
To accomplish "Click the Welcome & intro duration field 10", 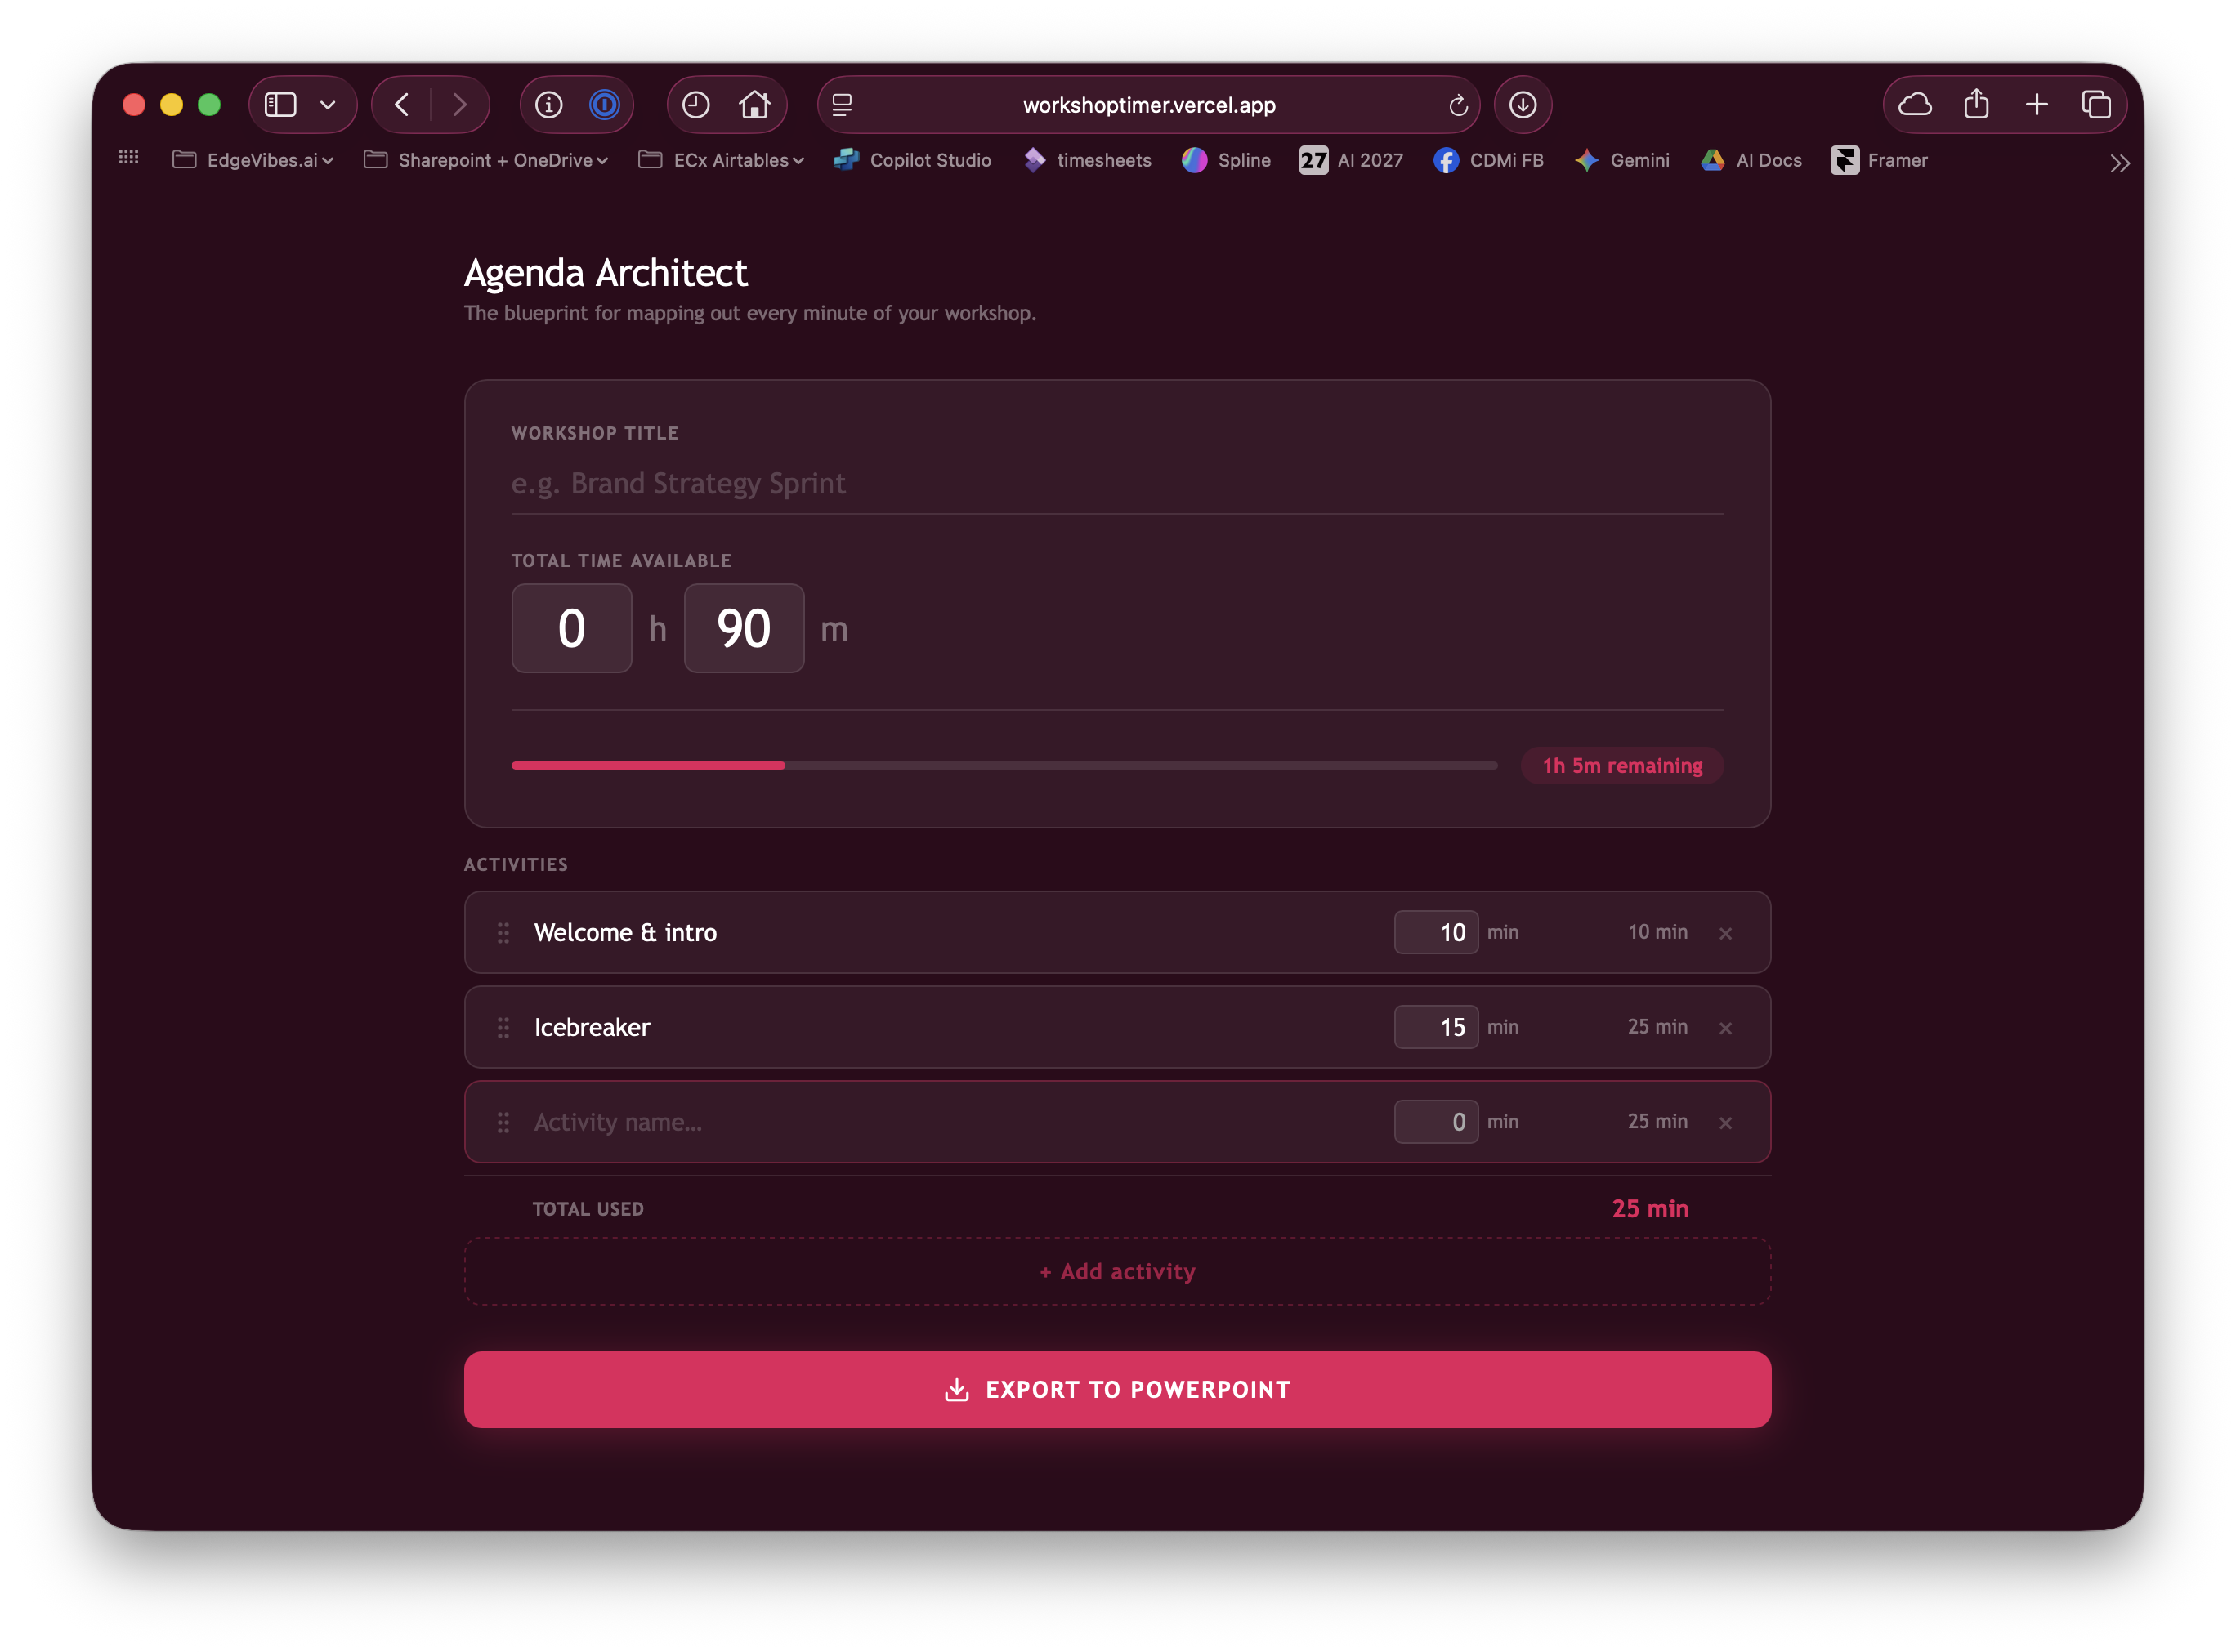I will pos(1436,932).
